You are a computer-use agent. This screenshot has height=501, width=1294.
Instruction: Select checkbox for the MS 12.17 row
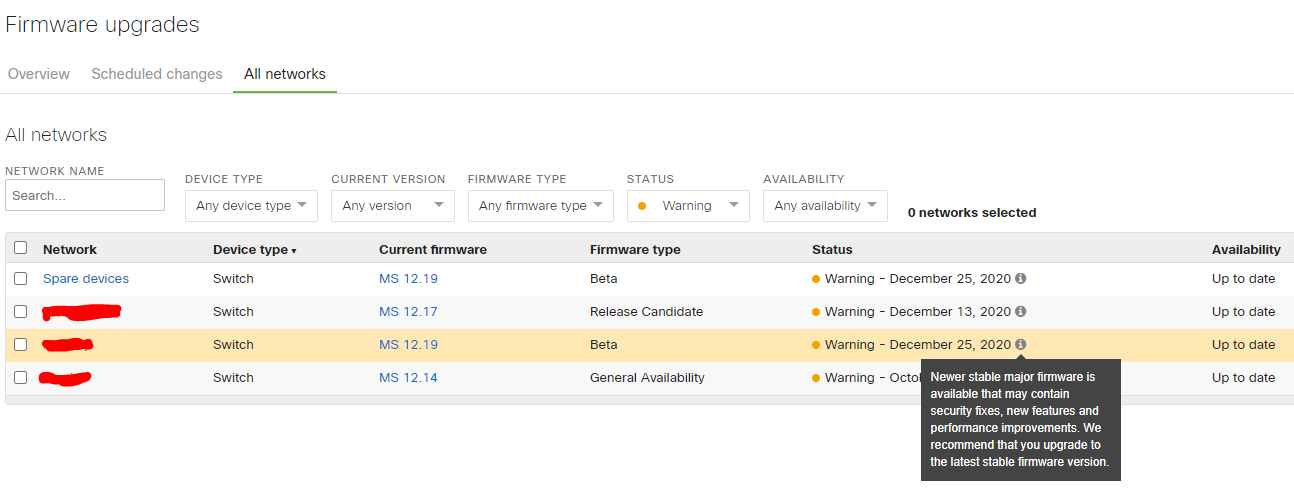click(x=20, y=311)
